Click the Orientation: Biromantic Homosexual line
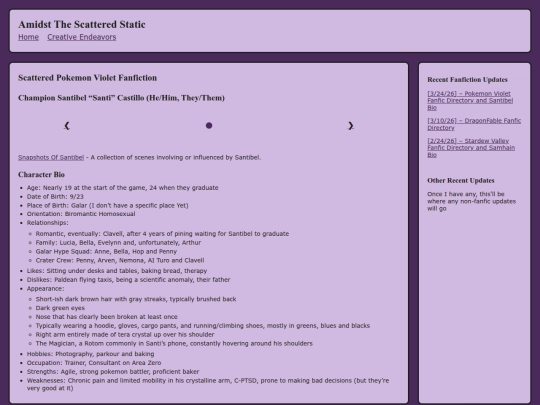This screenshot has height=405, width=540. (81, 214)
